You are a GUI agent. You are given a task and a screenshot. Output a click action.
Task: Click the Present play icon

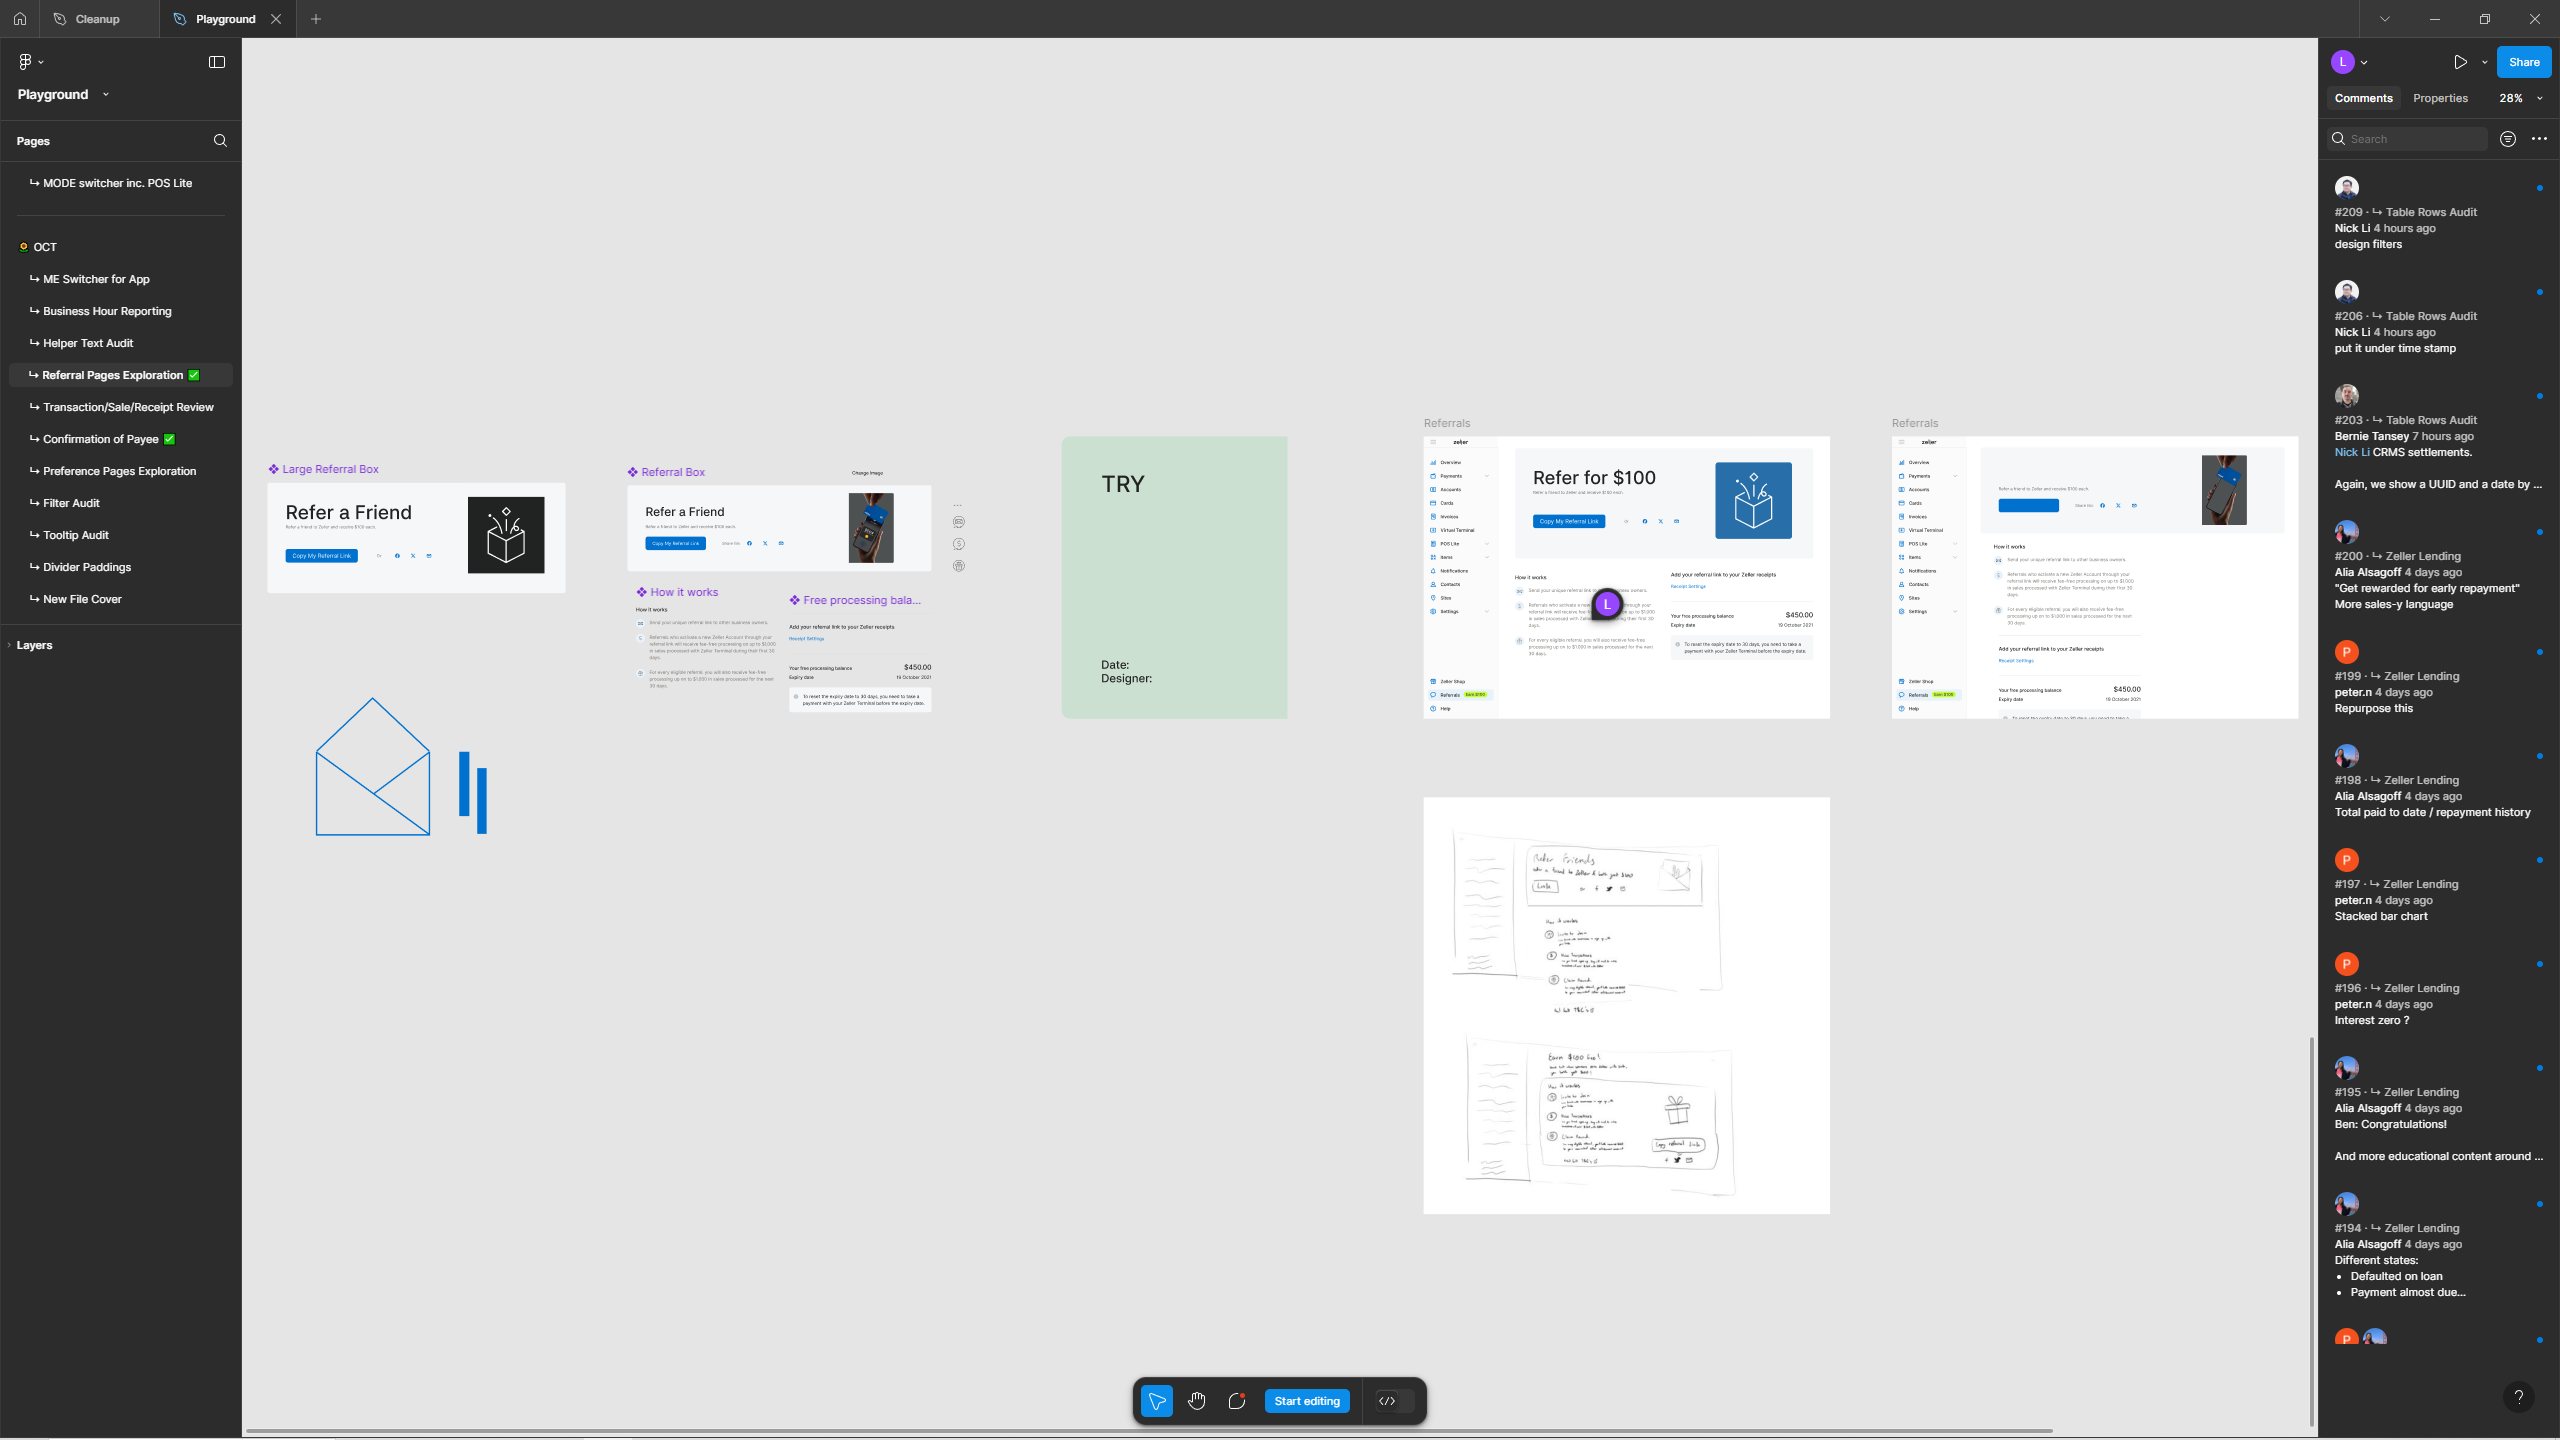(x=2461, y=61)
